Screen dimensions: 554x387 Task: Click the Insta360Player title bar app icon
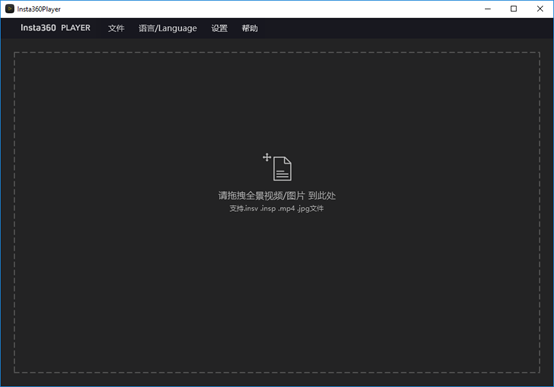click(10, 9)
